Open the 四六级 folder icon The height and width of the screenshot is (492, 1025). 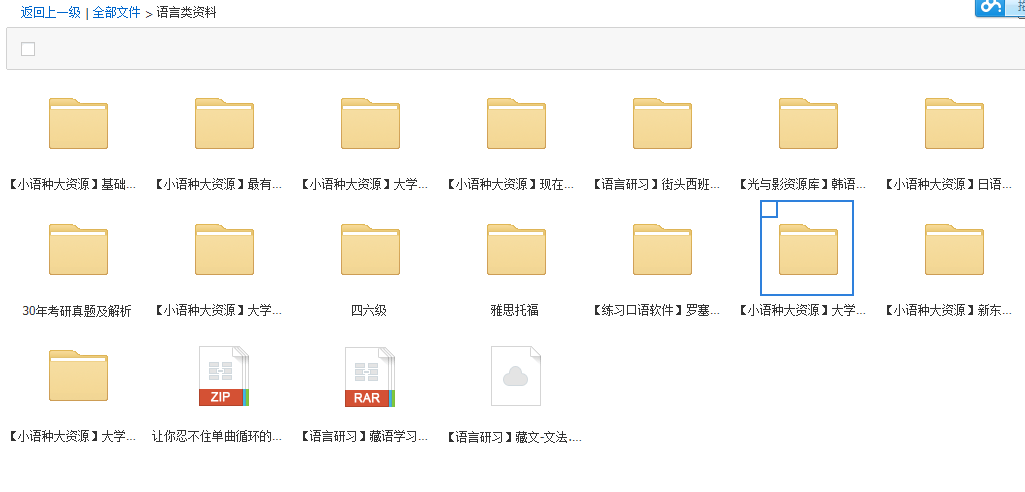tap(370, 250)
